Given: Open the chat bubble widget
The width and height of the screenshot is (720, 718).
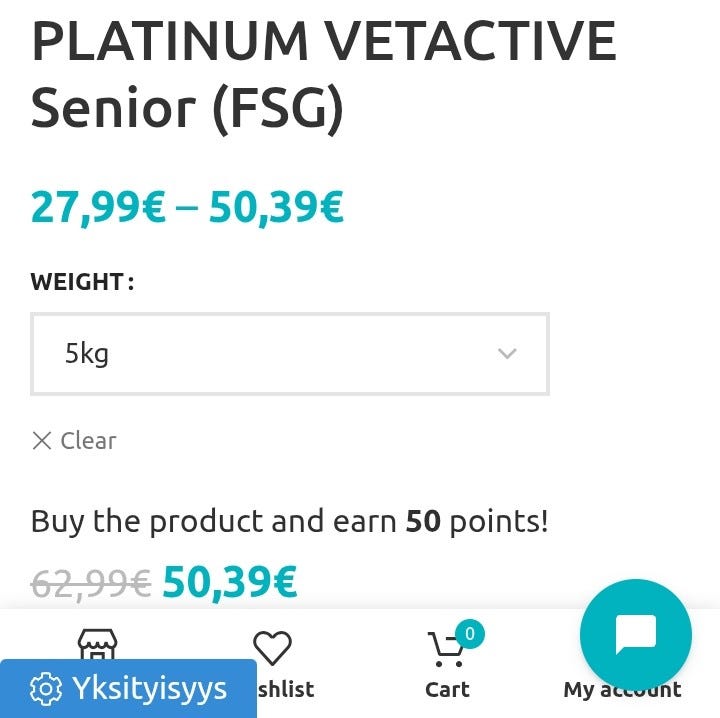Looking at the screenshot, I should pos(635,634).
